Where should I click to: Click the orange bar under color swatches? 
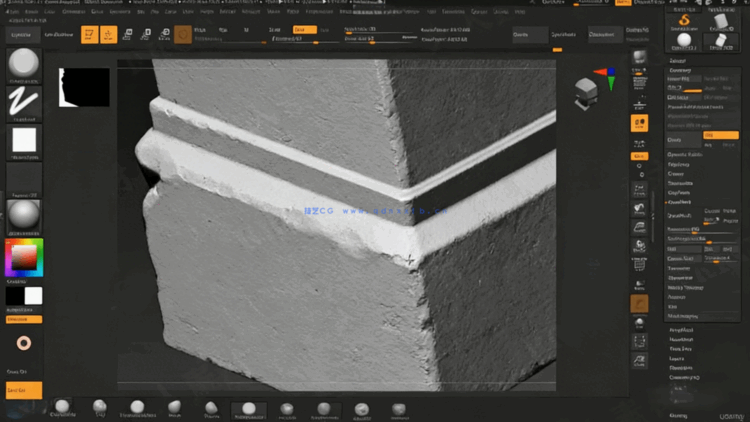click(x=23, y=319)
